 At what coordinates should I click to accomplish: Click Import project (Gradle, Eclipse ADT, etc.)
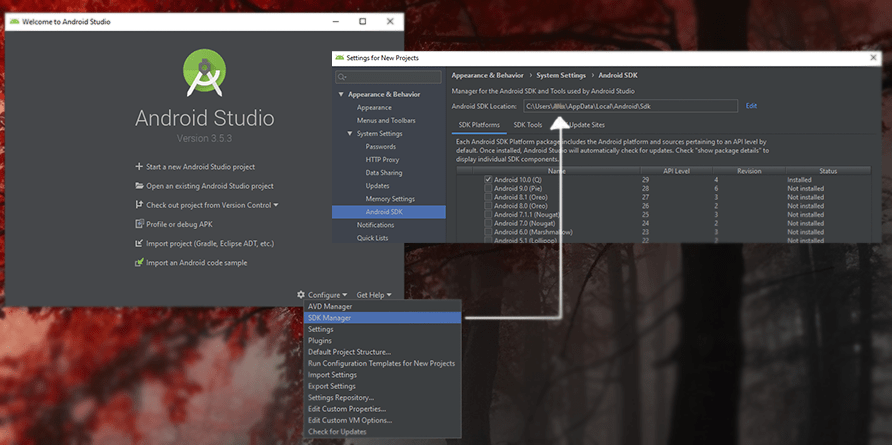(x=210, y=244)
